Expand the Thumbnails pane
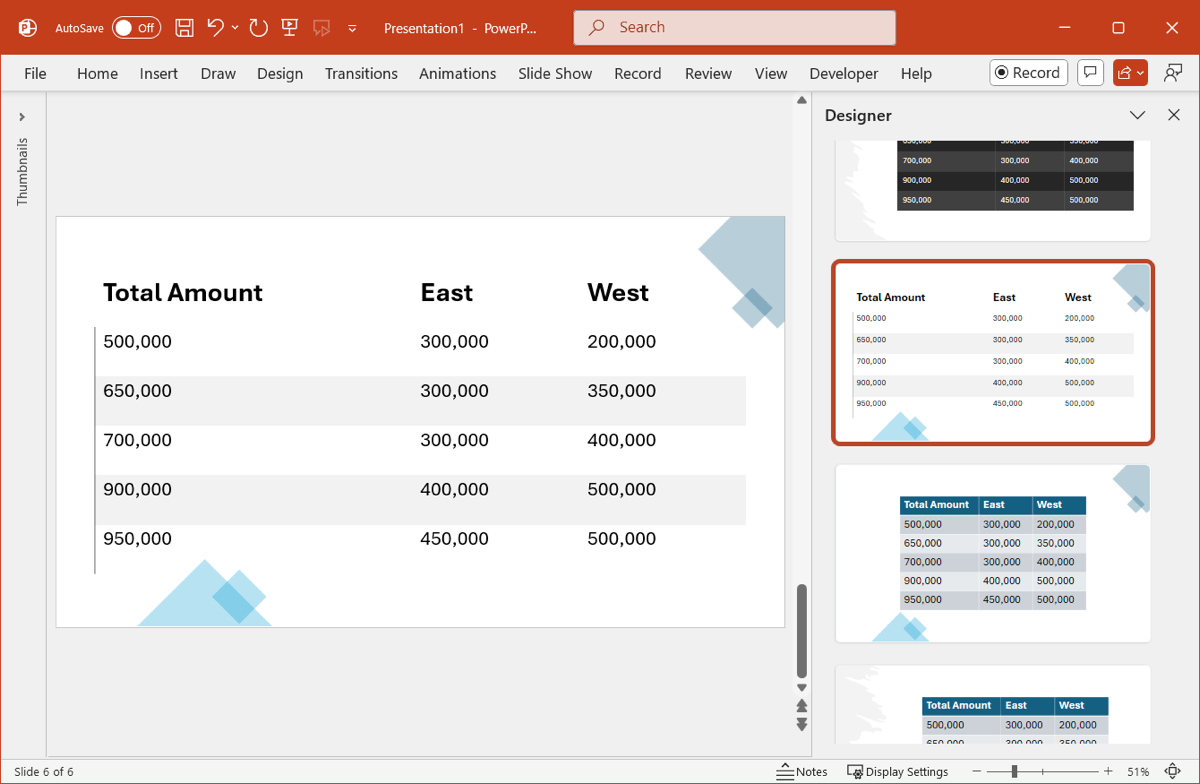 point(22,117)
